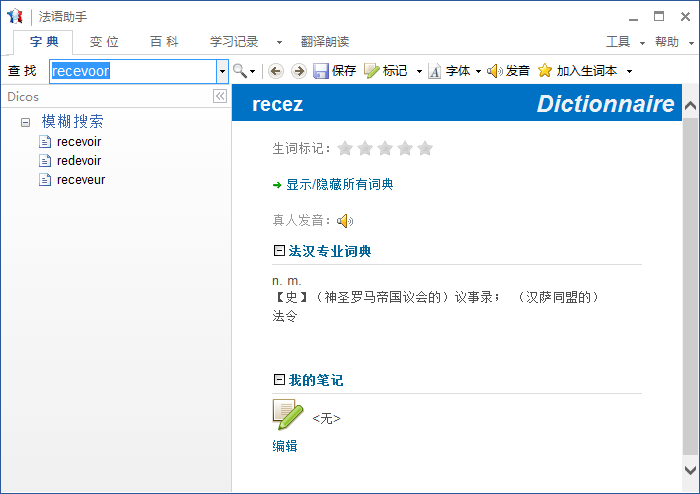Click the 我的笔记 heading
The height and width of the screenshot is (494, 700).
[316, 380]
